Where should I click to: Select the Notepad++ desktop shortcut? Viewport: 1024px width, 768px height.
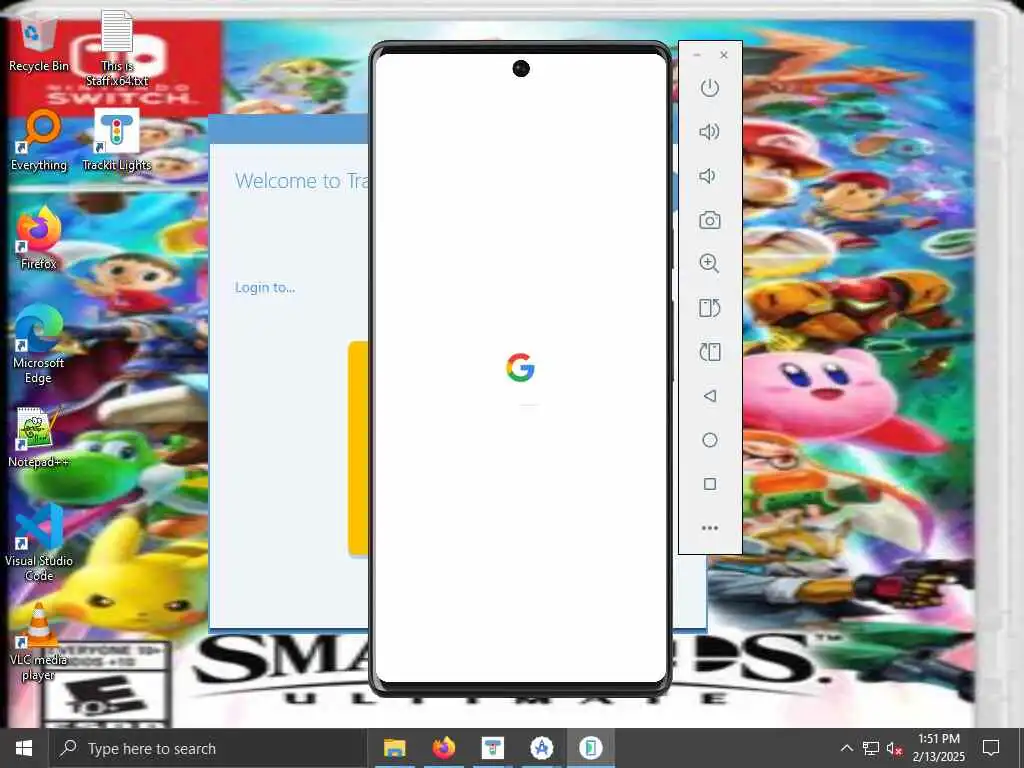[39, 438]
